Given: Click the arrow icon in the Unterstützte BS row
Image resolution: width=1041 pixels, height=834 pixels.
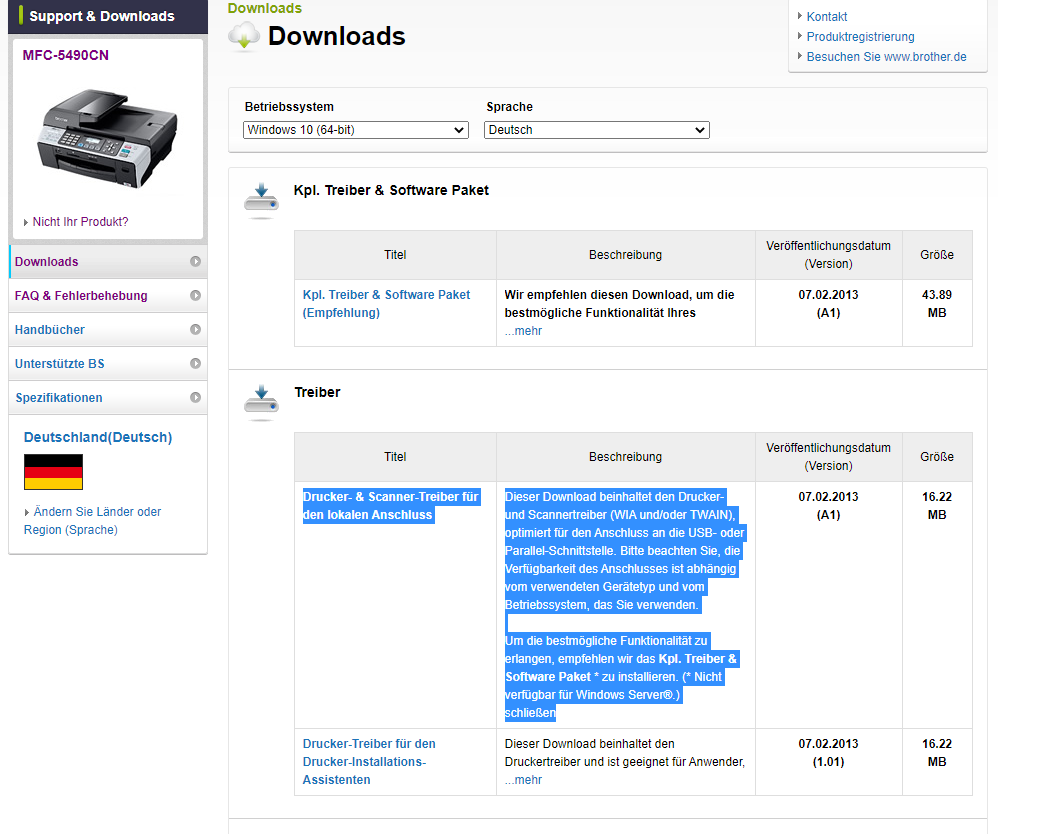Looking at the screenshot, I should point(195,363).
